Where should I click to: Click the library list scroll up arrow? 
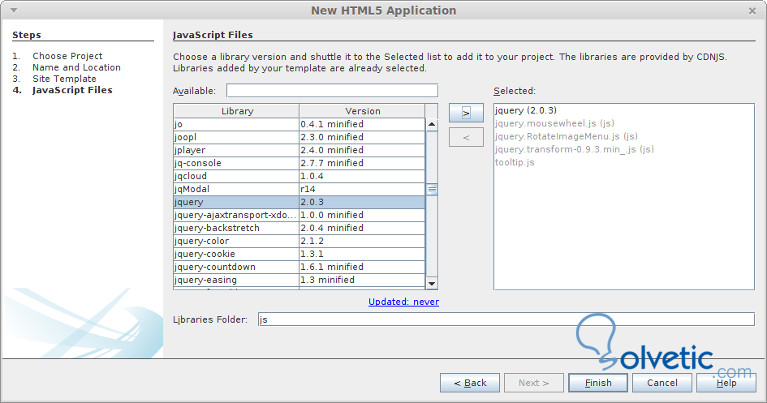[431, 124]
